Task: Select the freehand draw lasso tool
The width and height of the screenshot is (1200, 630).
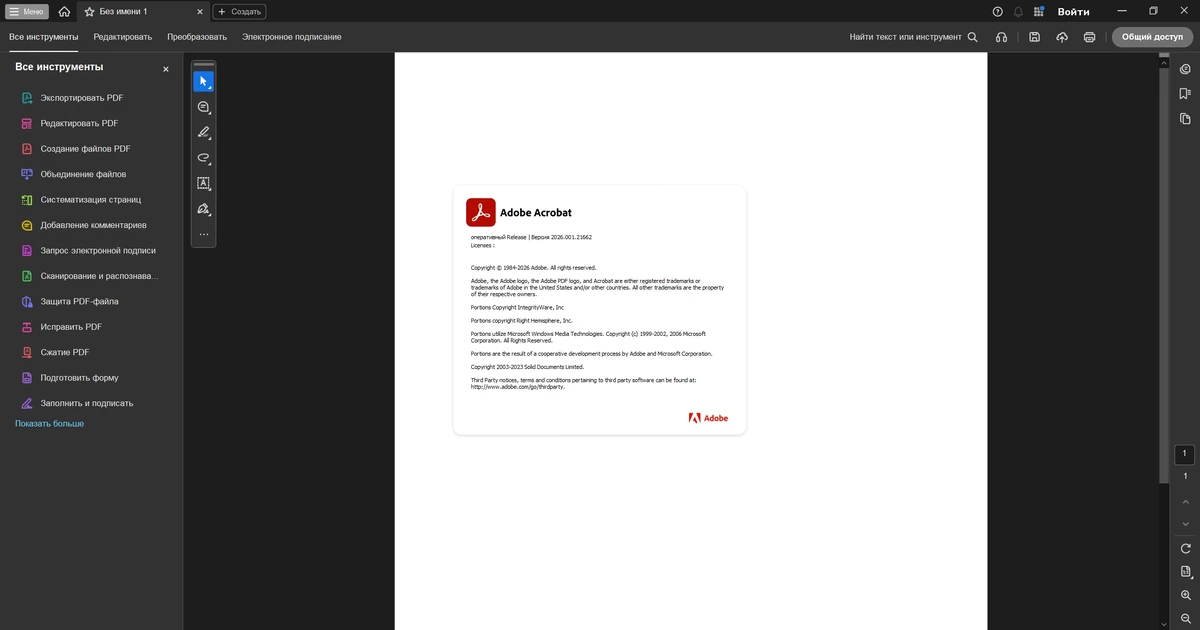Action: [203, 158]
